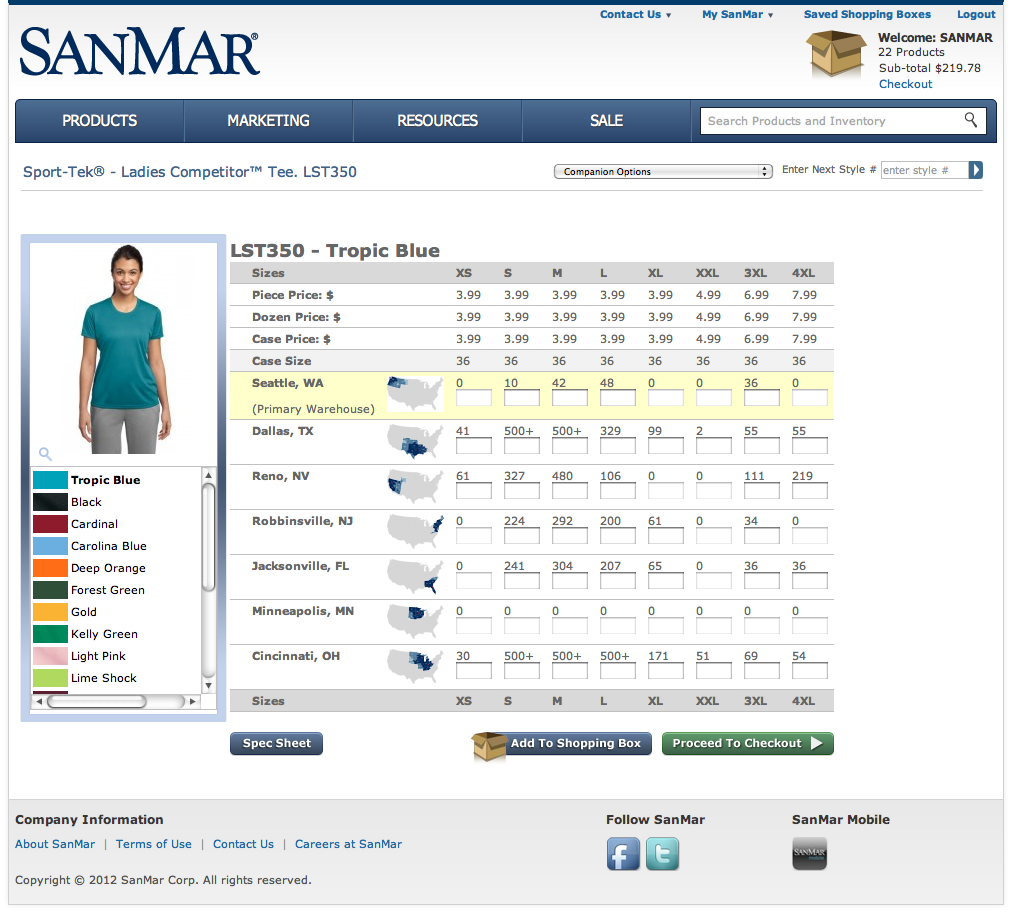Click color list scroll right arrow

192,701
